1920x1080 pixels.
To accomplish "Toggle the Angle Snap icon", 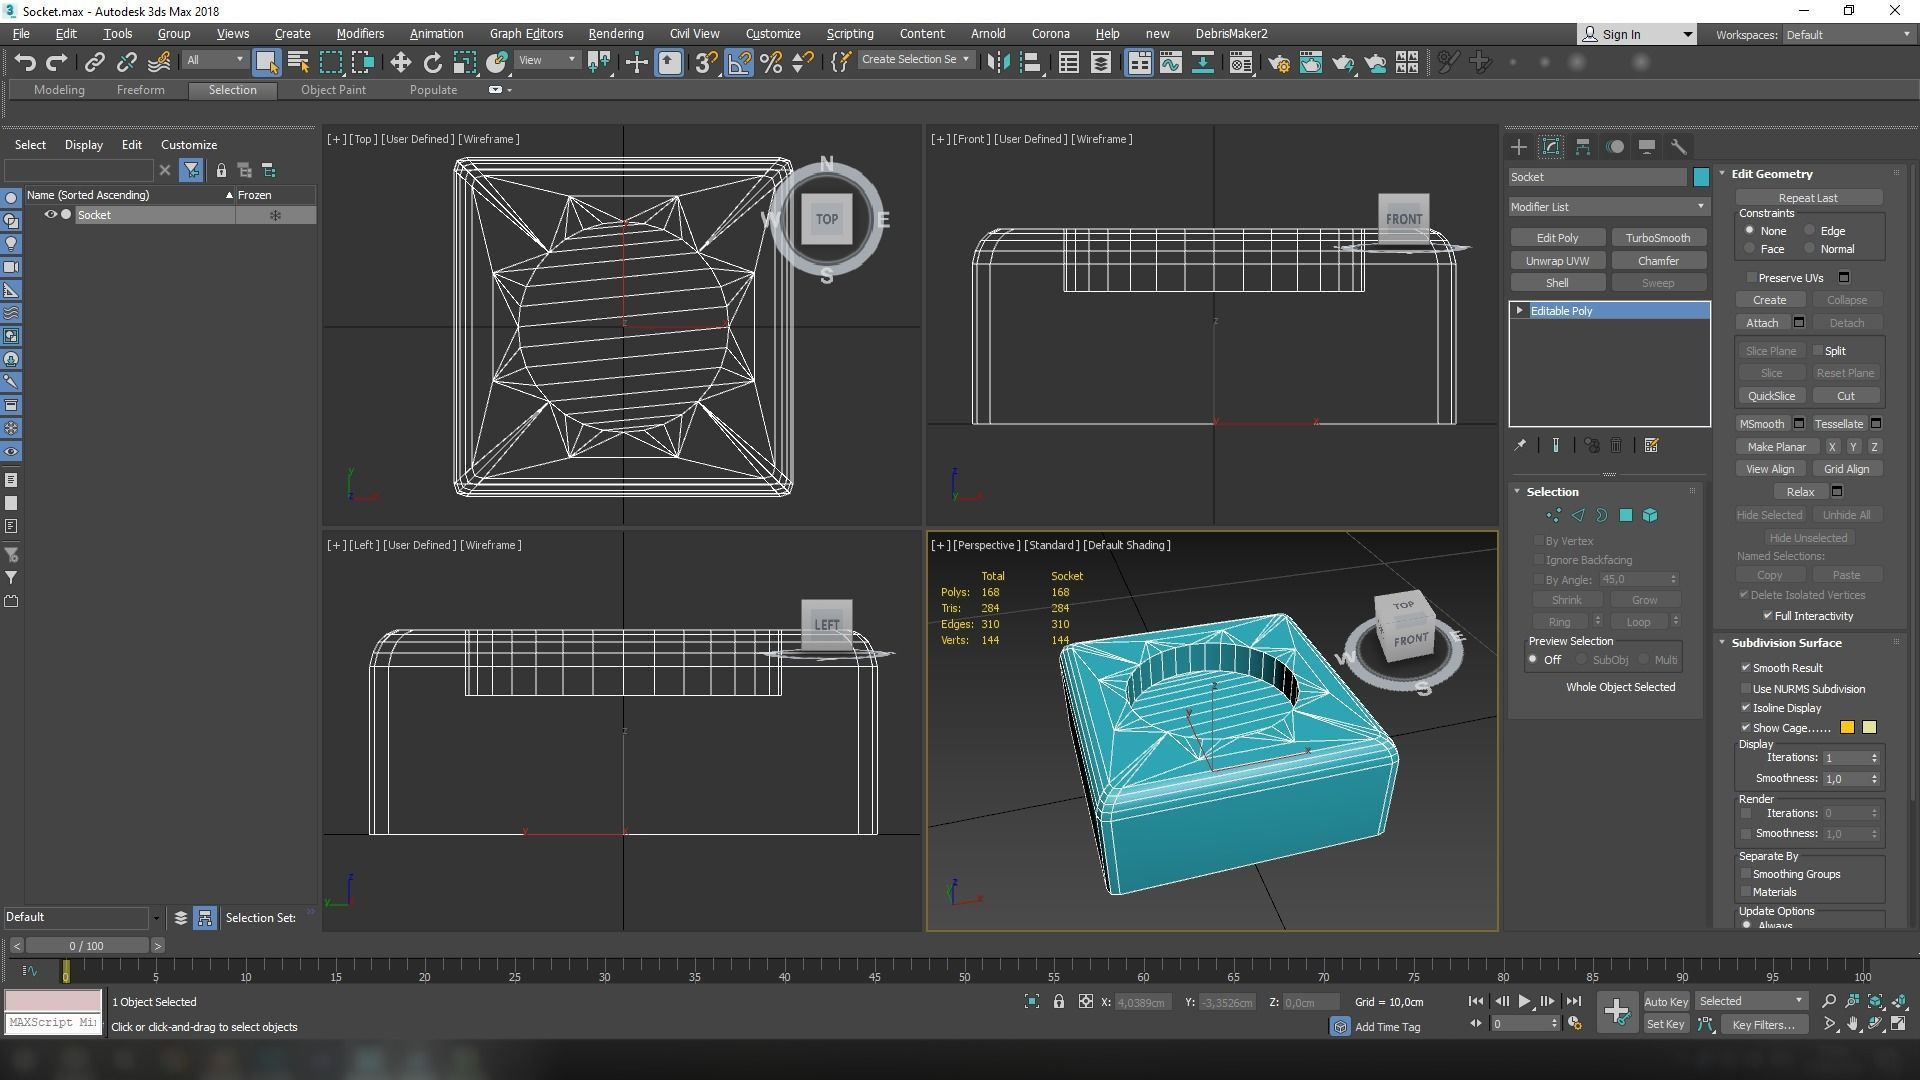I will pos(739,62).
